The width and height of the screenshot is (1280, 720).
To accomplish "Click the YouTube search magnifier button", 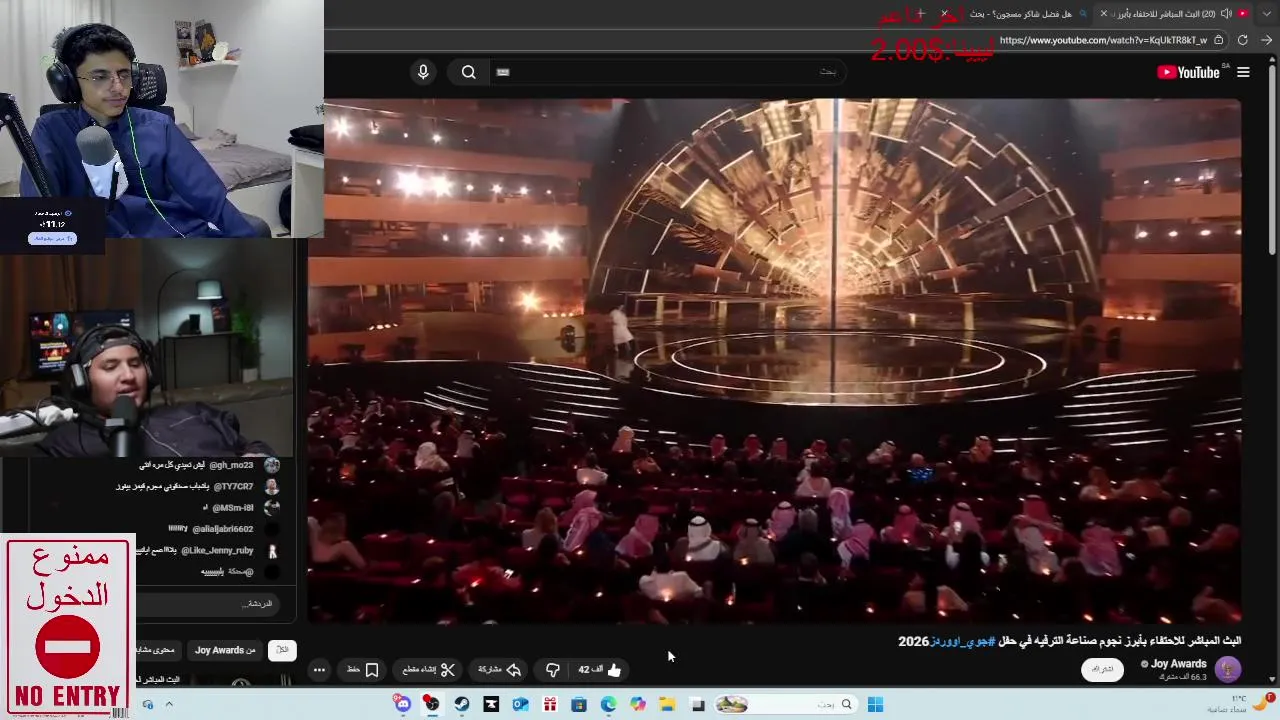I will [469, 72].
